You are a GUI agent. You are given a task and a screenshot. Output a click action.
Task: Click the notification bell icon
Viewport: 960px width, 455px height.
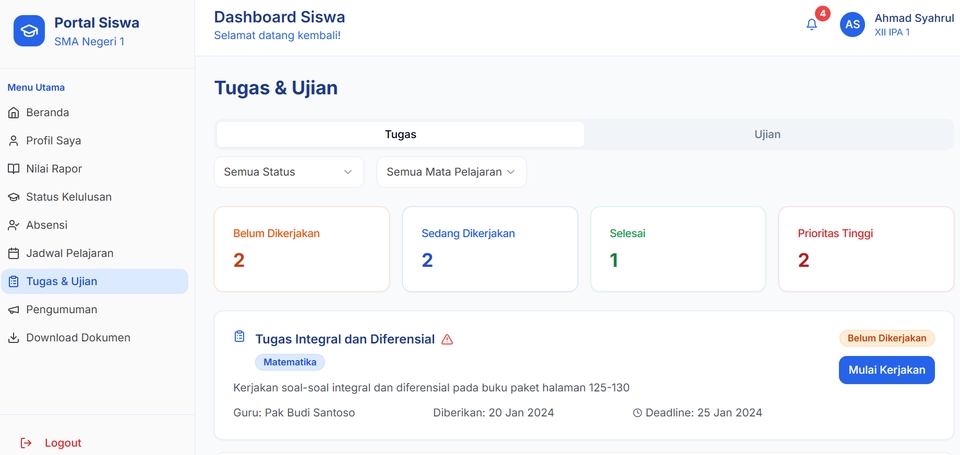(812, 25)
